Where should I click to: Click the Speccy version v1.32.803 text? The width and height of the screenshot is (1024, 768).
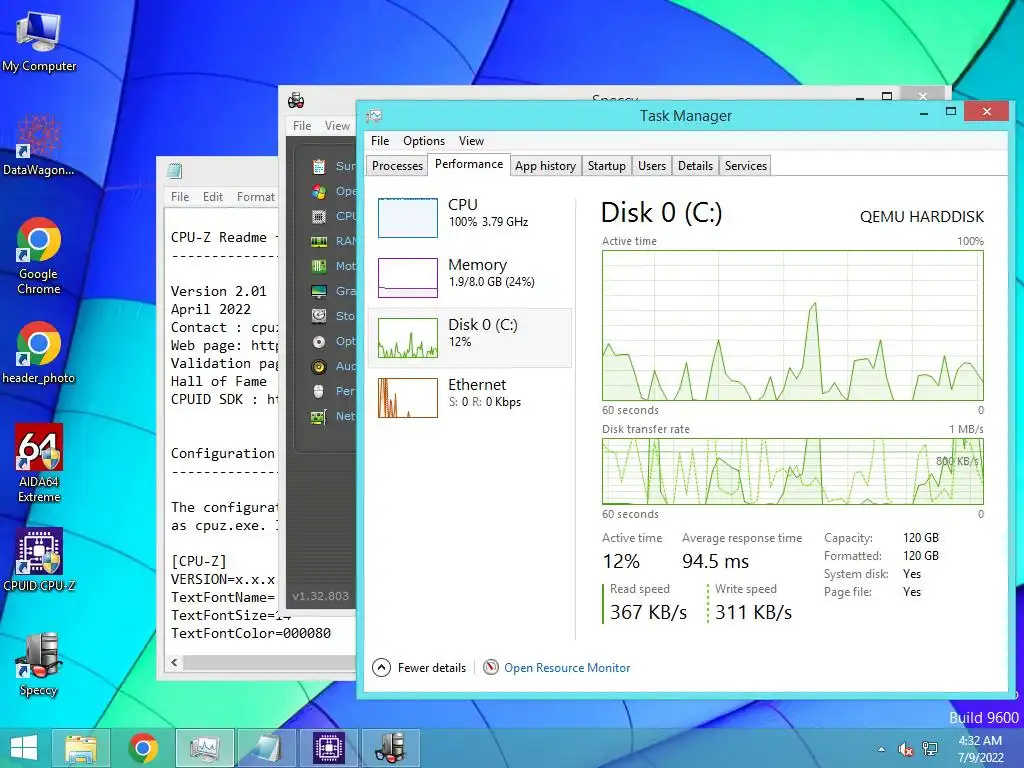click(321, 596)
